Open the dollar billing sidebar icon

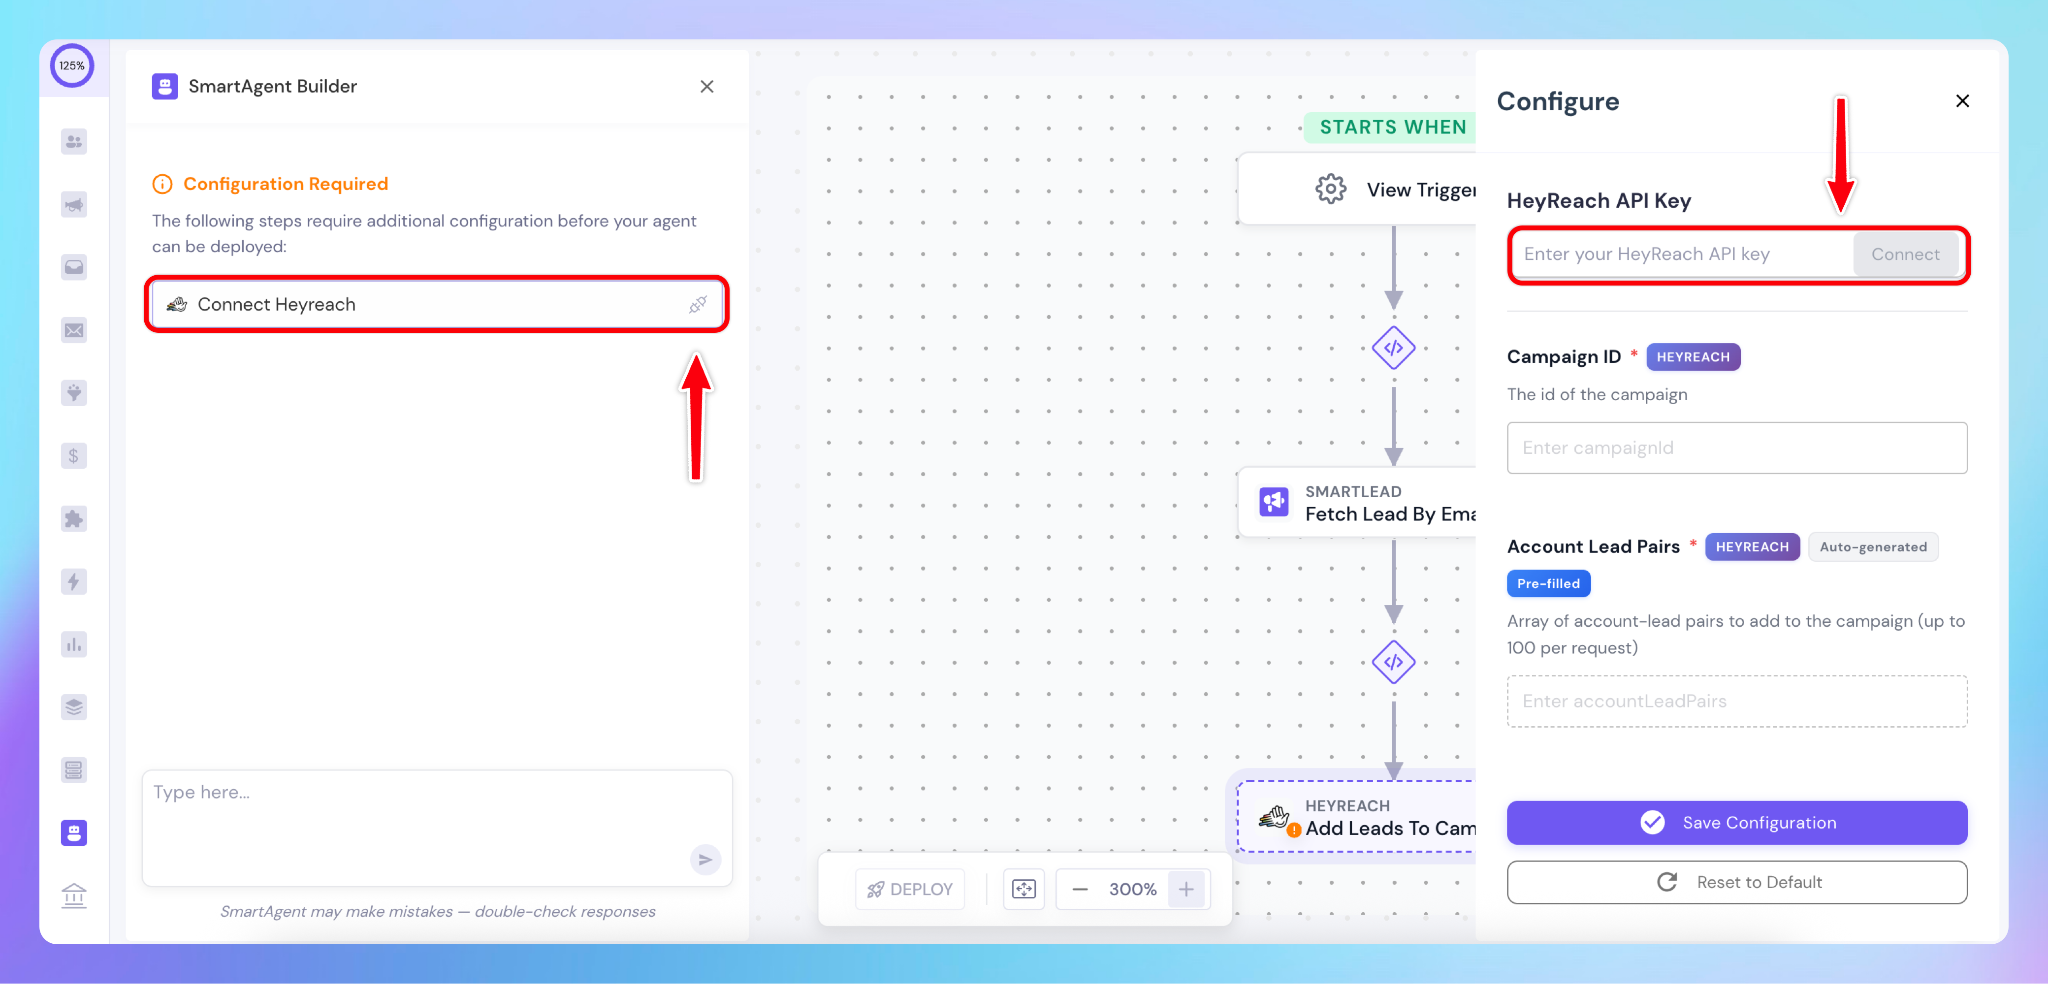click(74, 456)
